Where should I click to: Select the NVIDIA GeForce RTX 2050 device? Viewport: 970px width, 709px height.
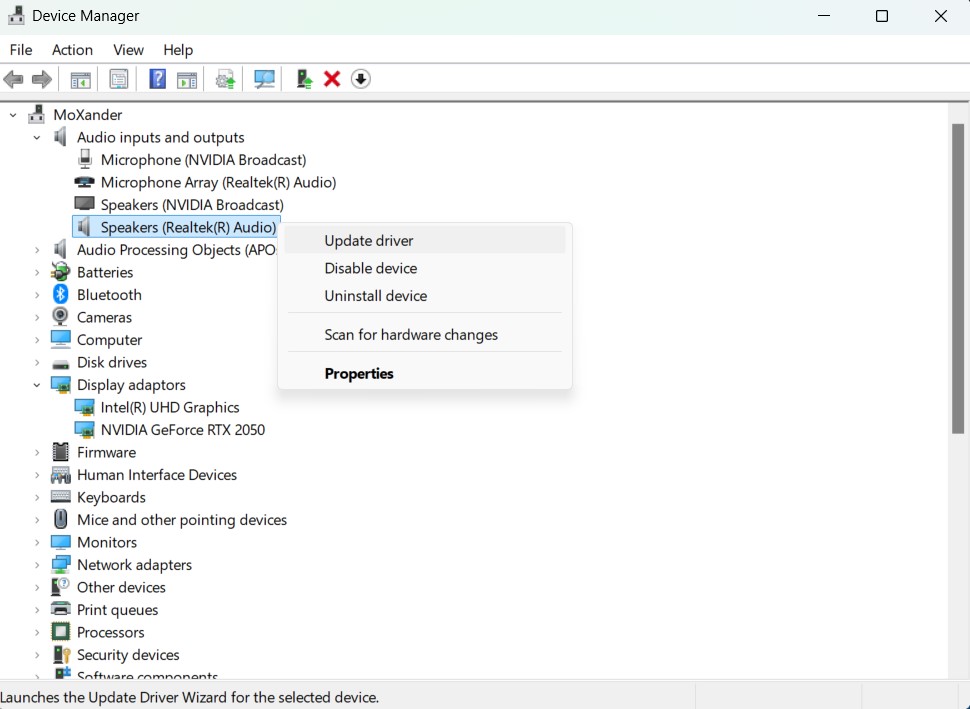(182, 429)
